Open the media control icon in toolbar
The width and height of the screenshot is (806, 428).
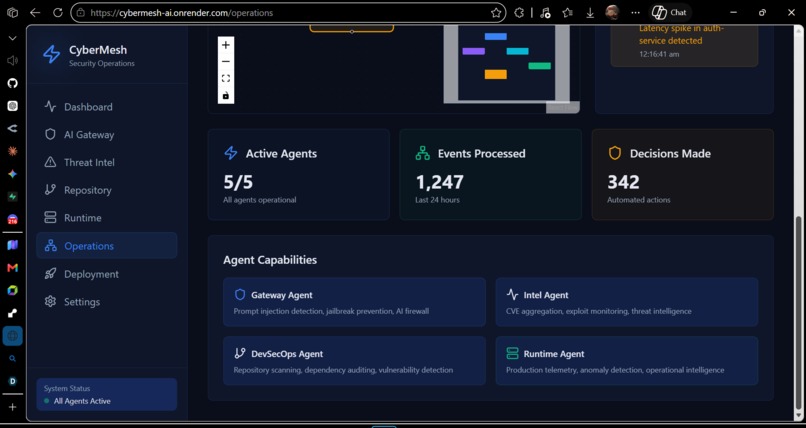coord(545,13)
